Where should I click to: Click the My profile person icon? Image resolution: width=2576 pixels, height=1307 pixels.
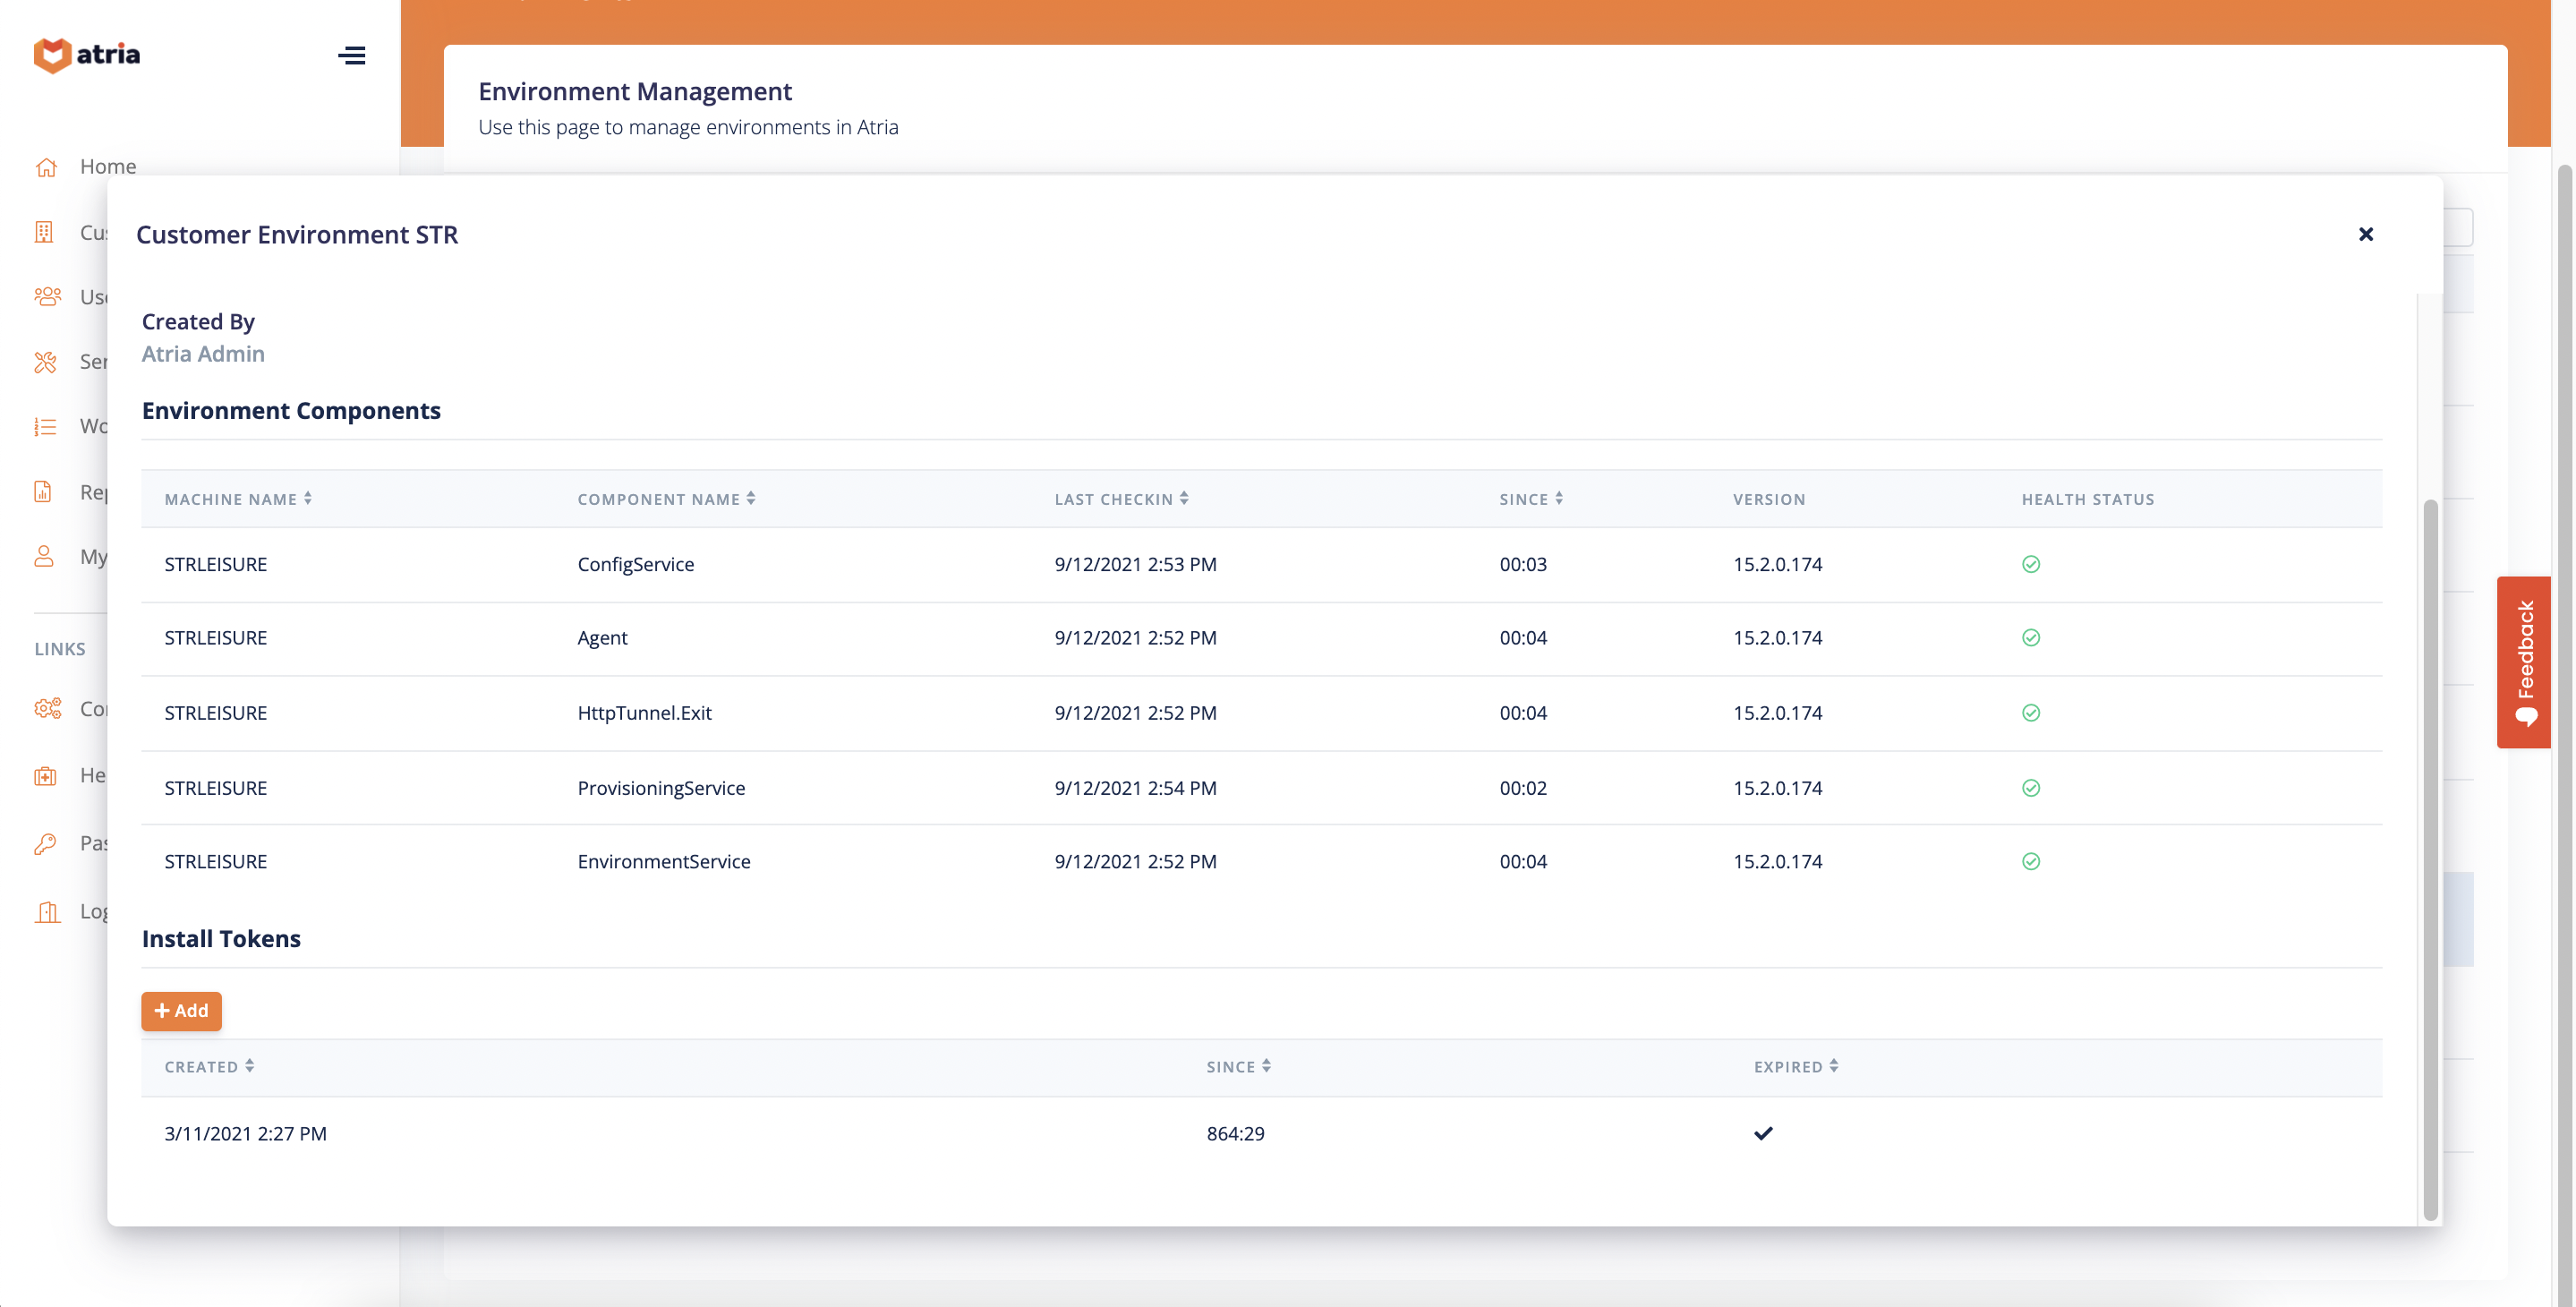click(x=44, y=557)
